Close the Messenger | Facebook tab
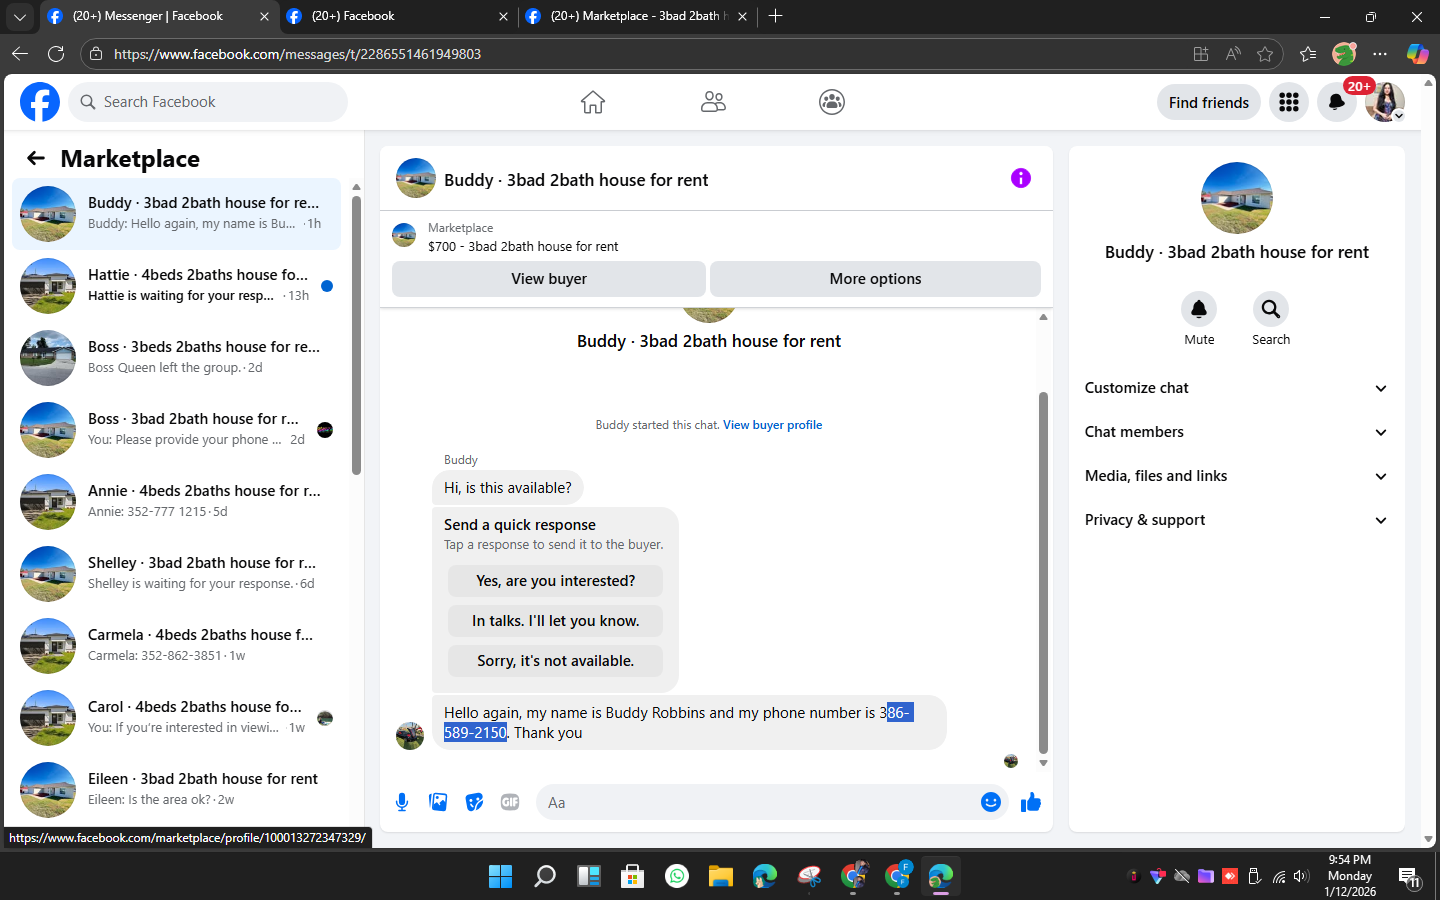Image resolution: width=1440 pixels, height=900 pixels. click(264, 16)
